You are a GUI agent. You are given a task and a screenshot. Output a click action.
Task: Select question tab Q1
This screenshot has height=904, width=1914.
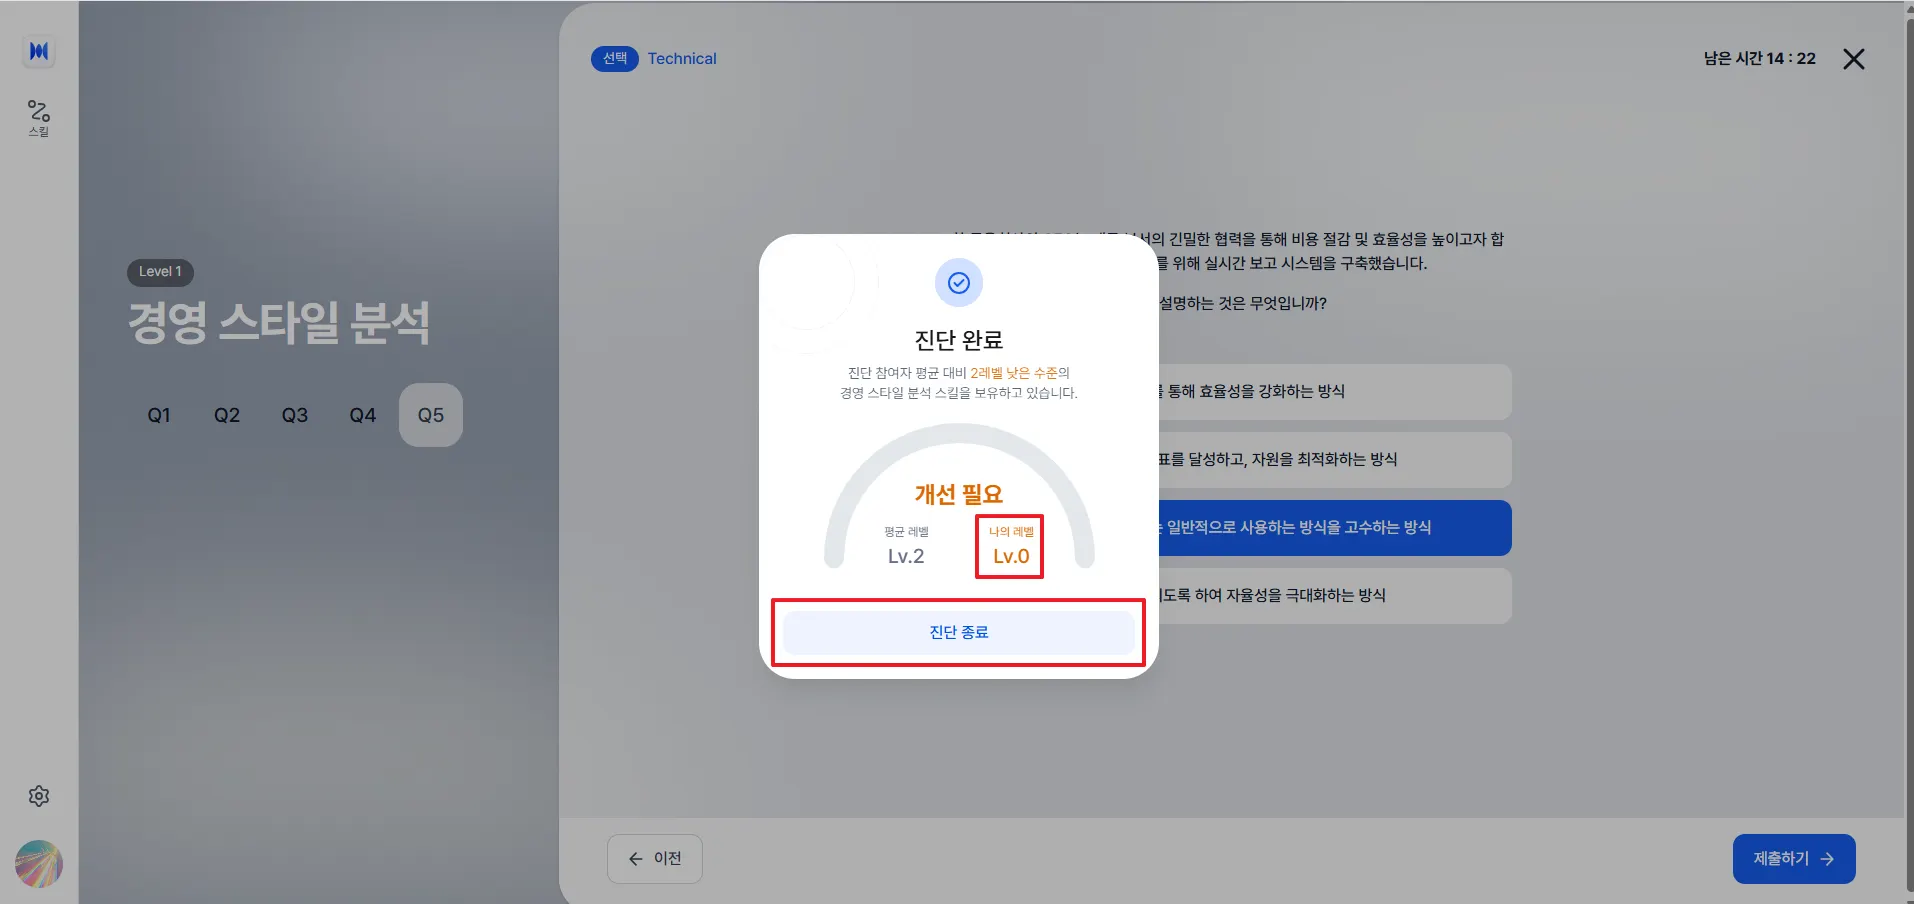(x=159, y=415)
